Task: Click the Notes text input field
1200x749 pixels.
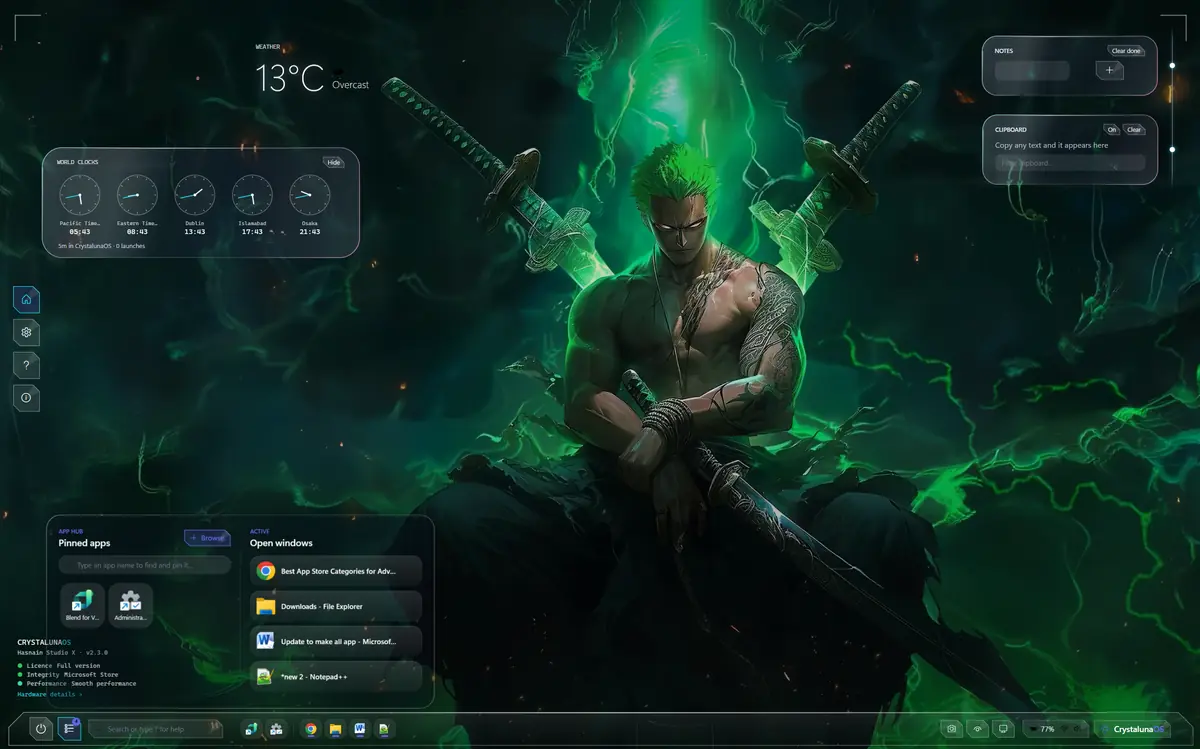Action: (x=1032, y=70)
